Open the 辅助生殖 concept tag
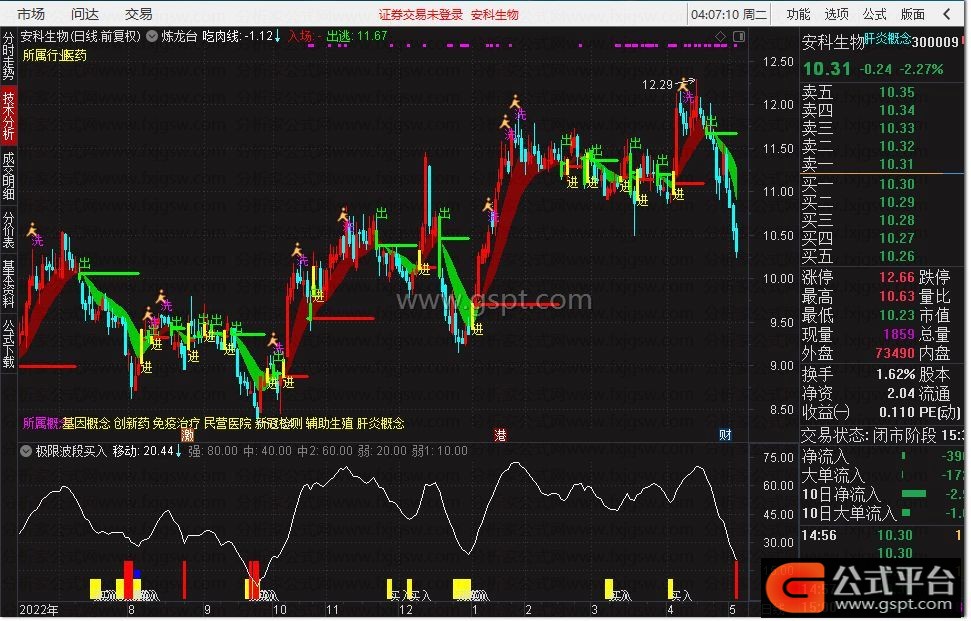971x621 pixels. tap(329, 423)
